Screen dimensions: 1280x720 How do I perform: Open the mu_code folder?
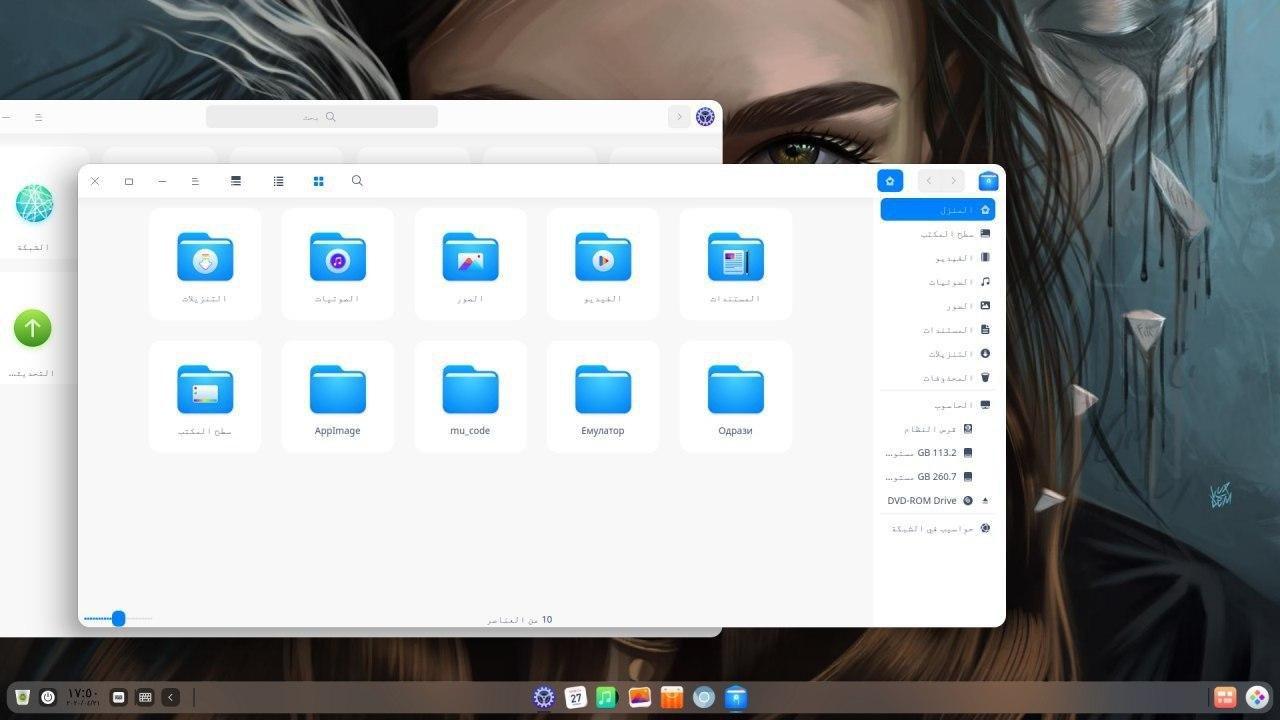470,390
